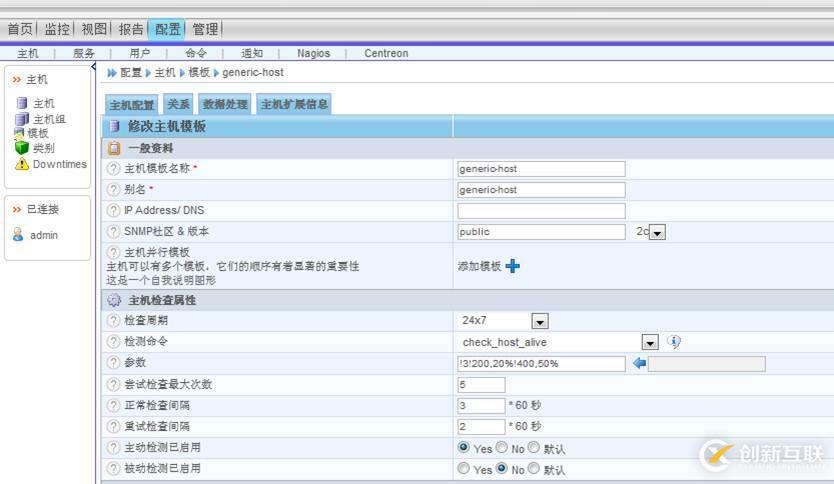Click the 一般资料 section icon
Image resolution: width=834 pixels, height=484 pixels.
[x=114, y=148]
